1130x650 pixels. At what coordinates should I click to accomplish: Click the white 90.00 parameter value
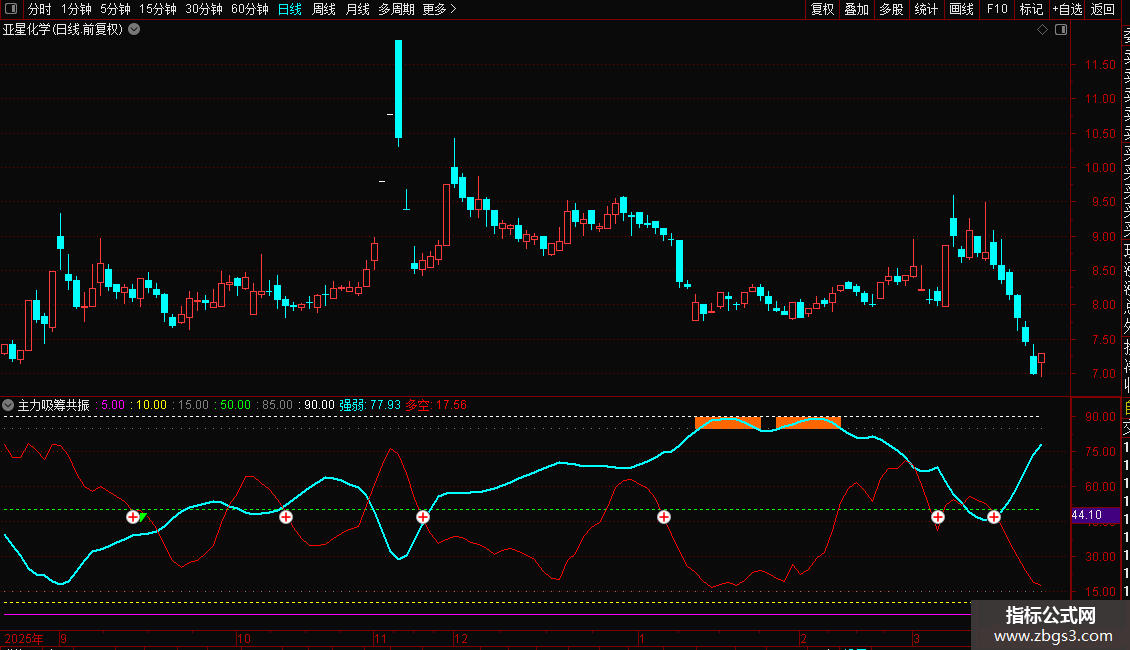click(x=319, y=405)
